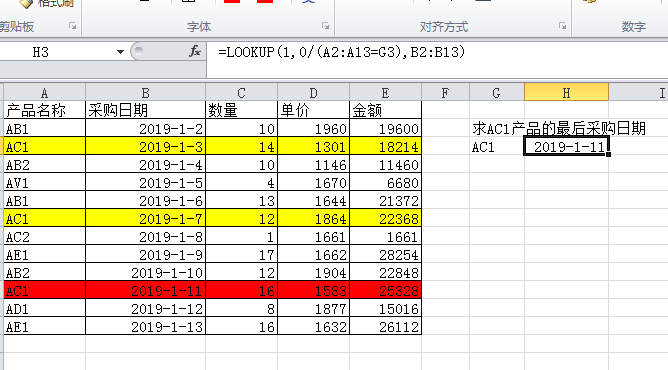Click the fx insert function icon
The width and height of the screenshot is (668, 370).
point(195,52)
